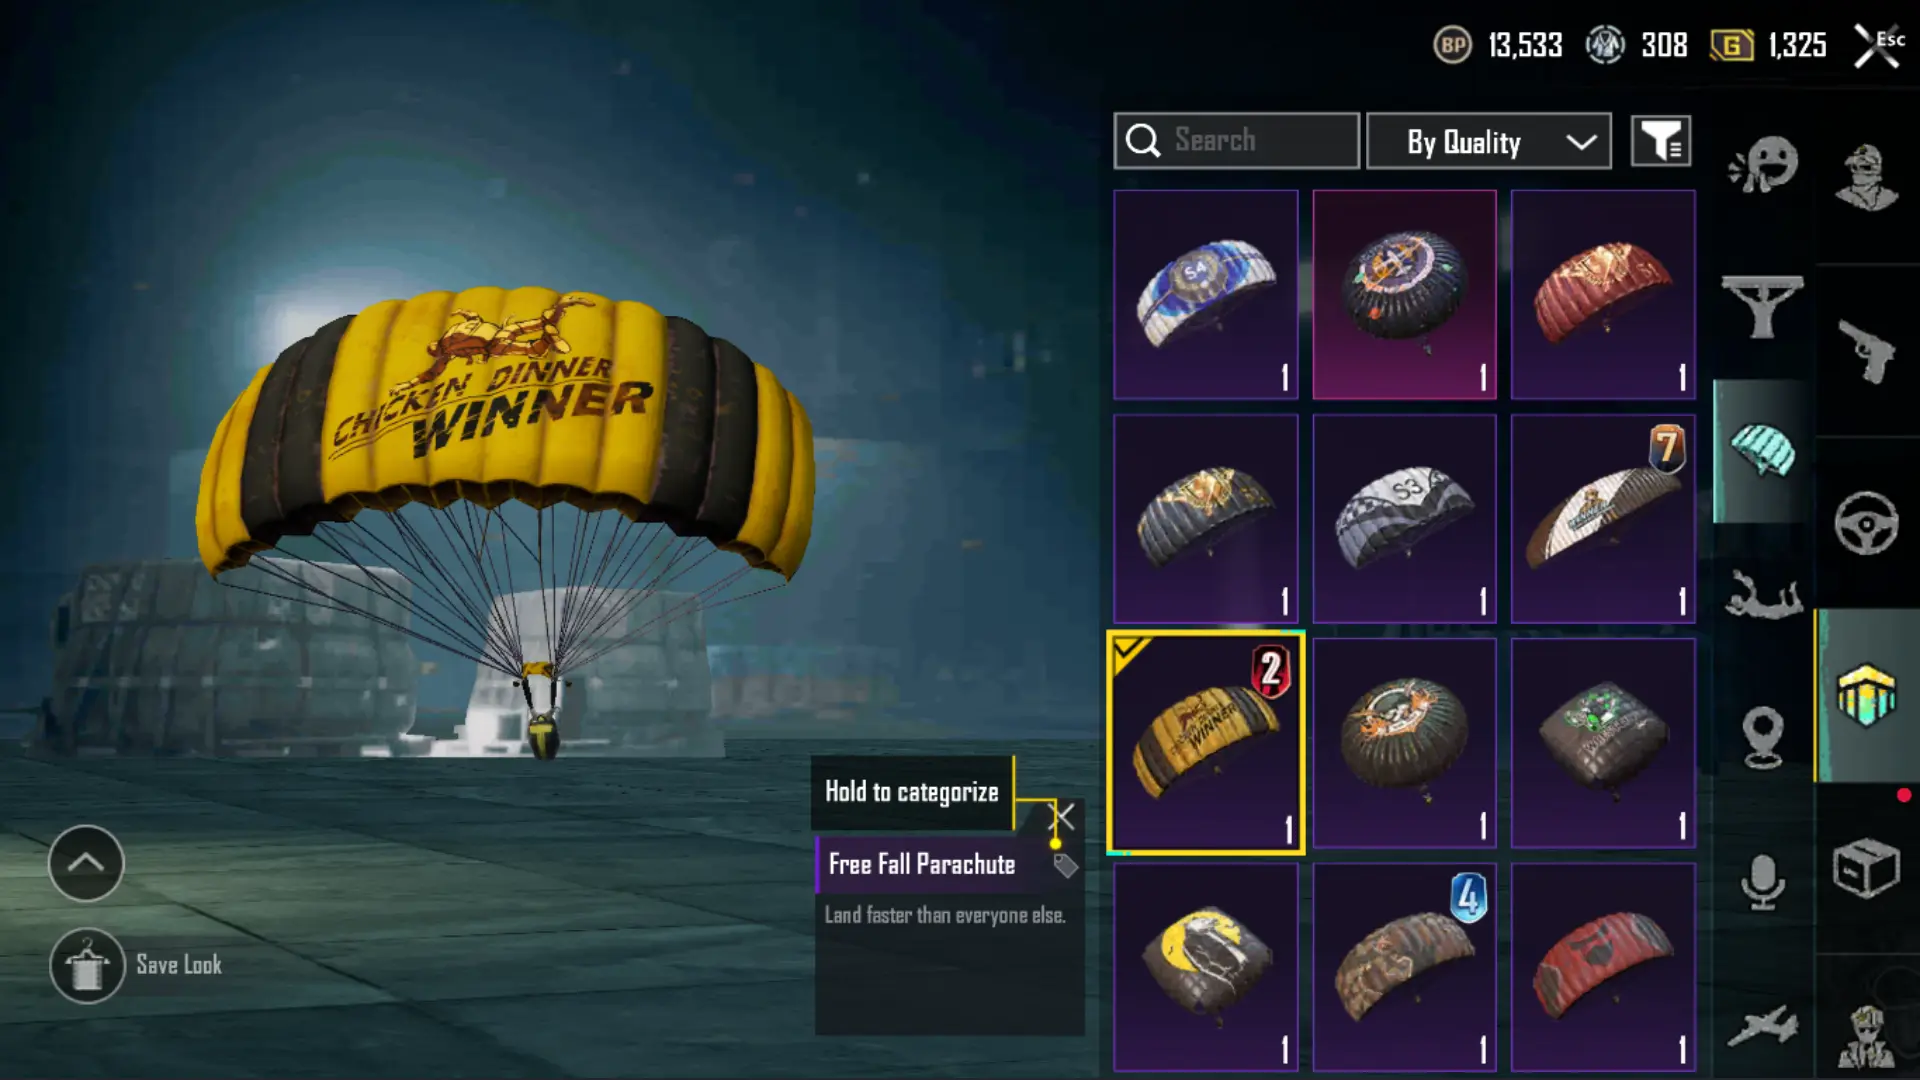Click the tag icon beside Free Fall Parachute
This screenshot has height=1080, width=1920.
tap(1065, 865)
